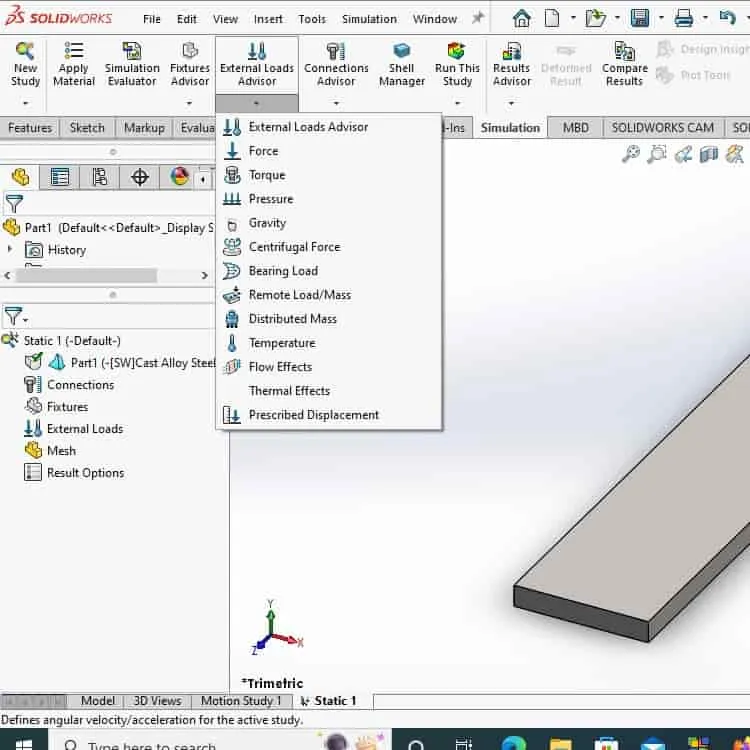Image resolution: width=750 pixels, height=750 pixels.
Task: Click the Compare Results icon
Action: (x=624, y=66)
